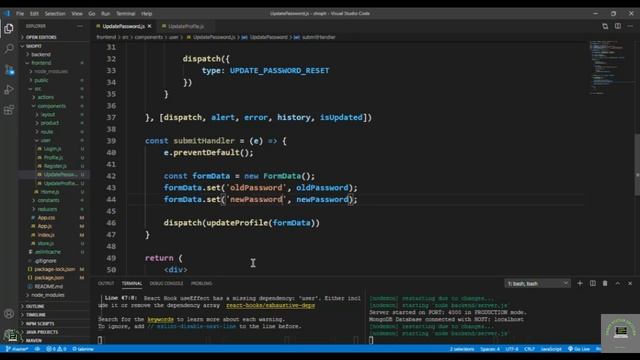Switch to the PROBLEMS panel tab
The height and width of the screenshot is (360, 640).
click(201, 283)
